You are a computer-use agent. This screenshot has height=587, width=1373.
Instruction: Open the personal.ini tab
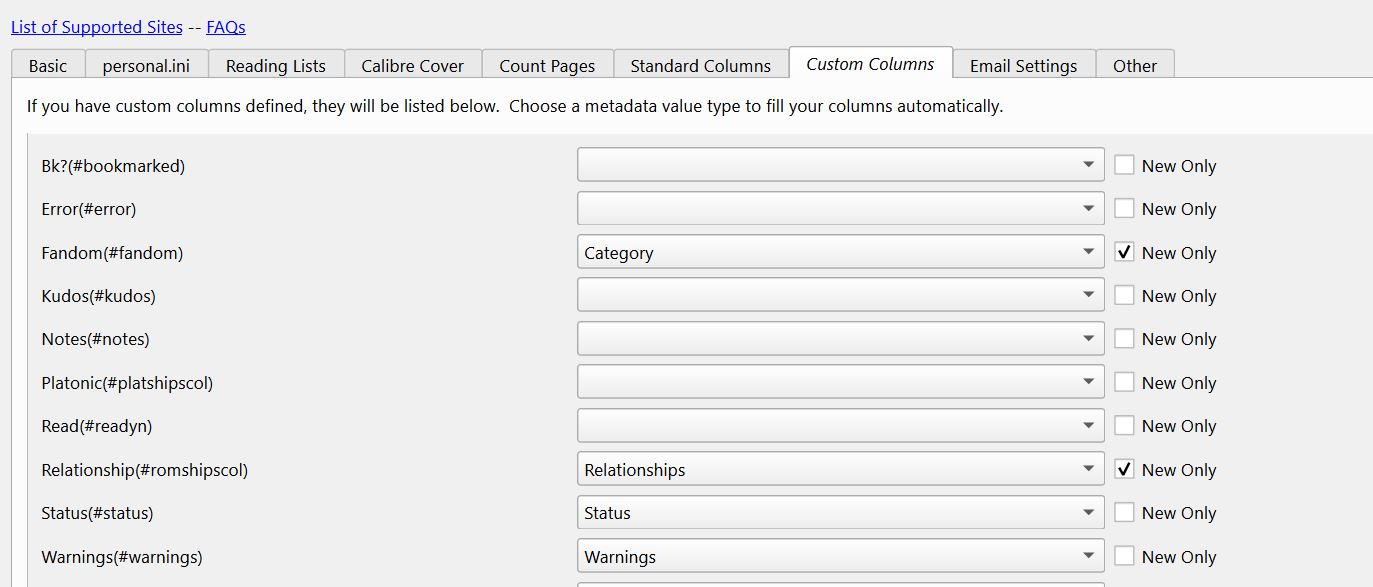pyautogui.click(x=146, y=66)
